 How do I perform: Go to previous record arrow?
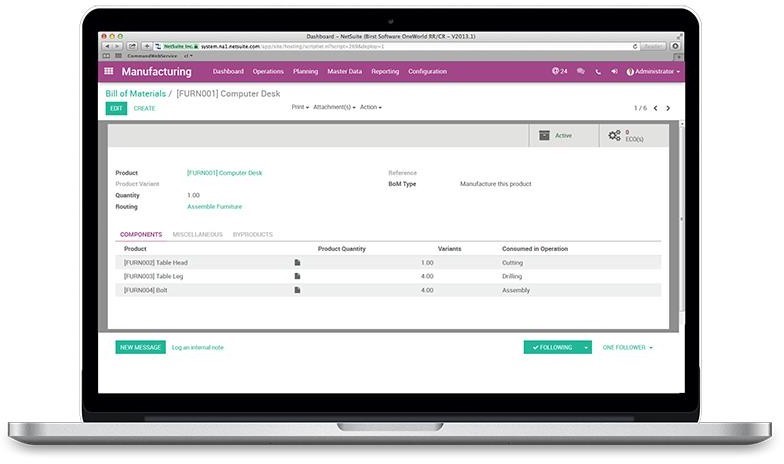pyautogui.click(x=654, y=108)
